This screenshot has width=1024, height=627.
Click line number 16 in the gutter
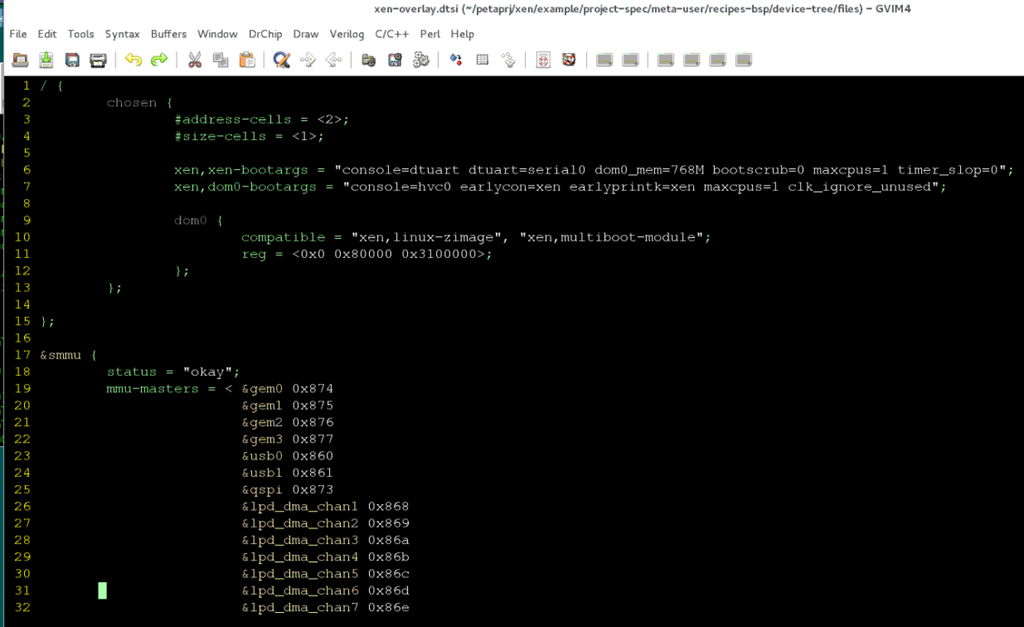tap(22, 338)
